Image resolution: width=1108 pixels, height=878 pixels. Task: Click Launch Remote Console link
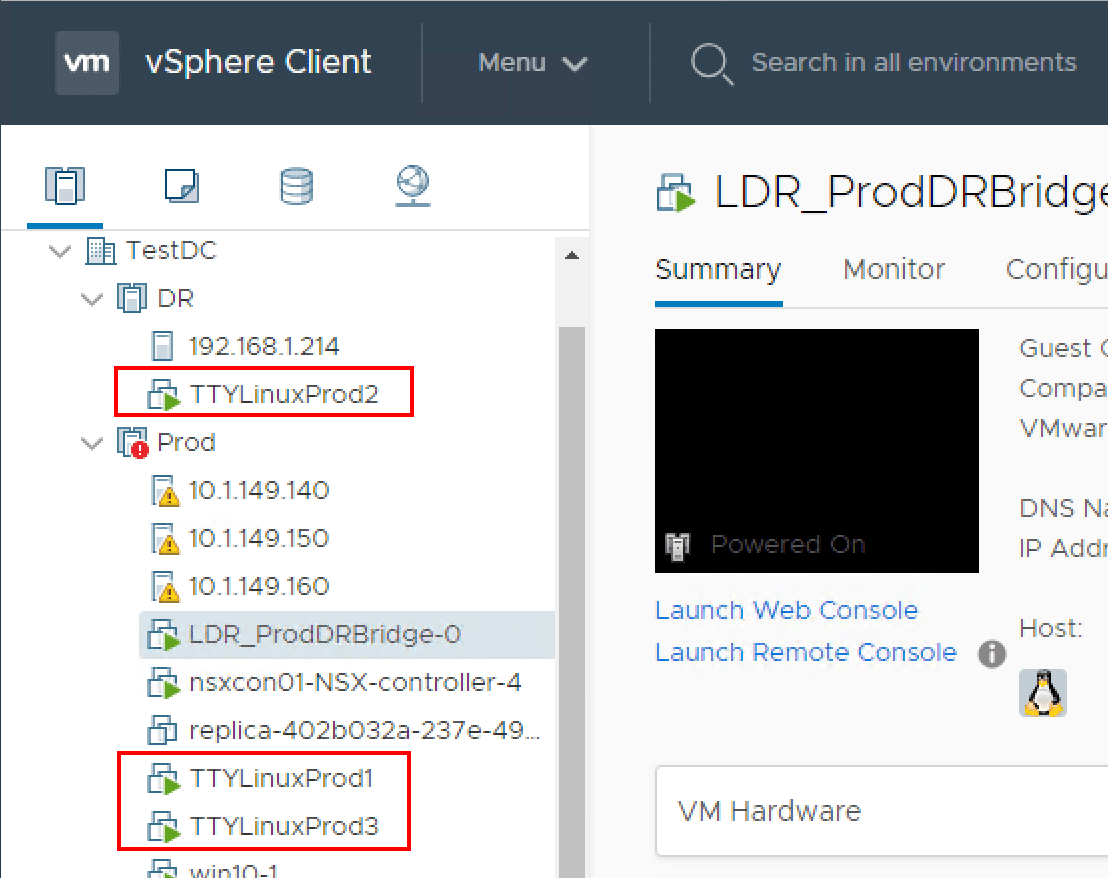(806, 653)
